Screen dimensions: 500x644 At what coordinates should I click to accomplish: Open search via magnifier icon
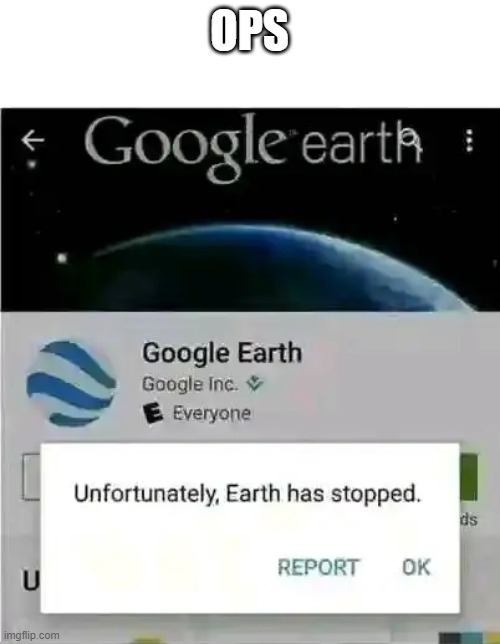[x=411, y=138]
